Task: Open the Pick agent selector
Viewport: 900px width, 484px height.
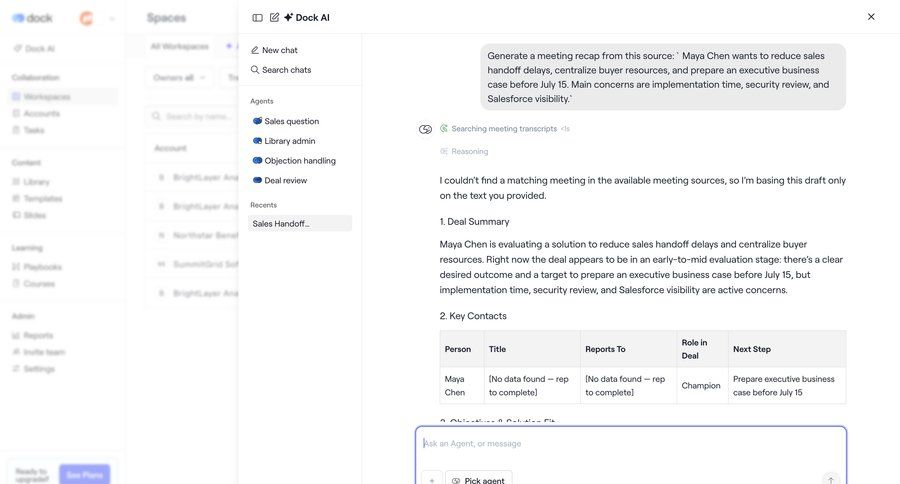Action: (x=479, y=480)
